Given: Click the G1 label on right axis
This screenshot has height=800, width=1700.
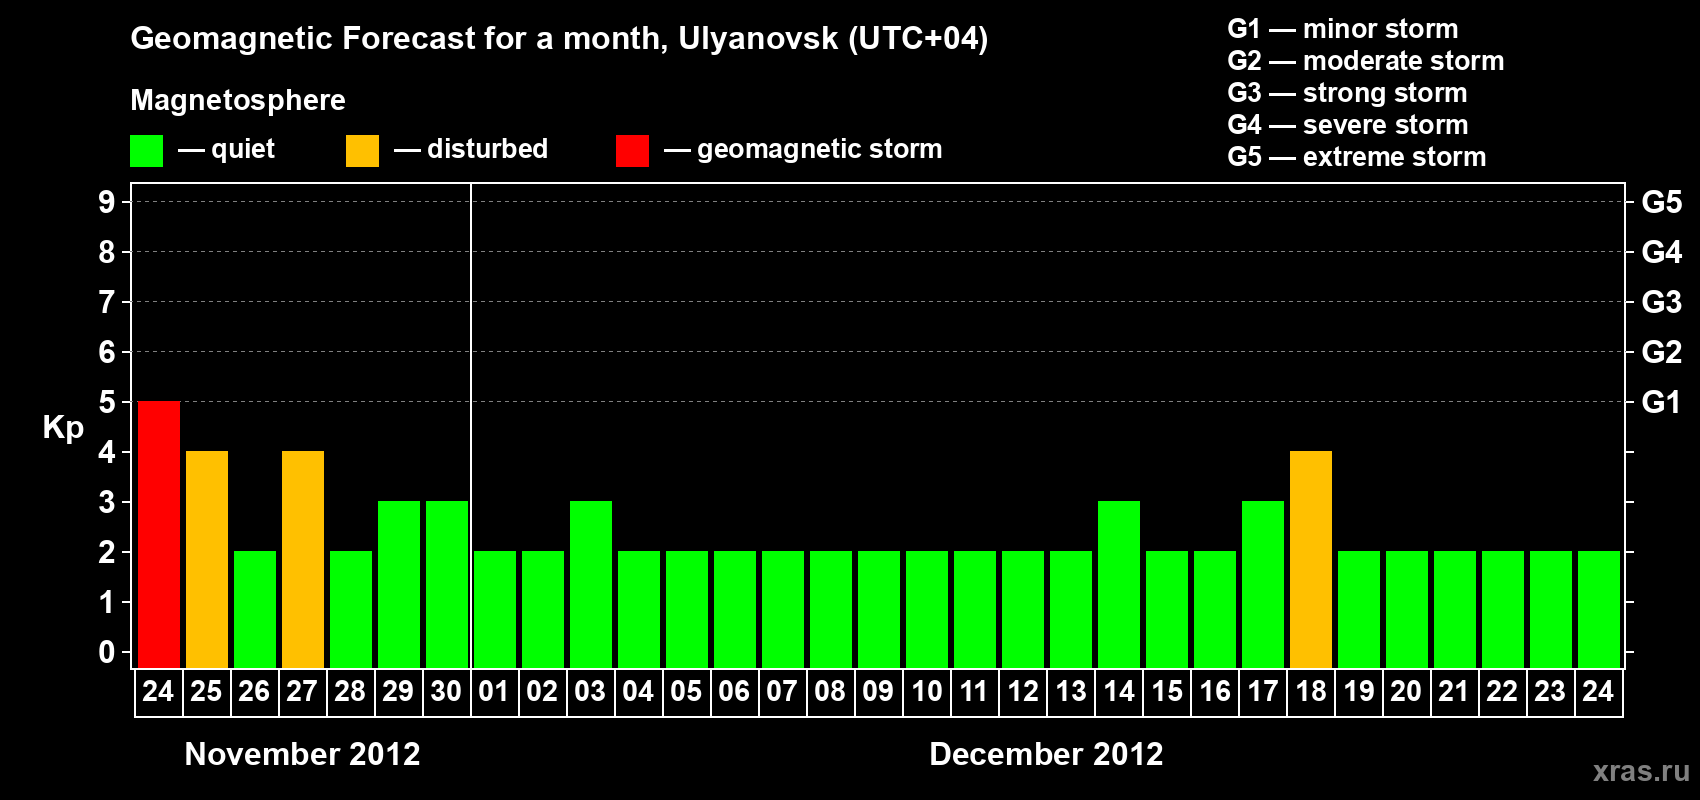Looking at the screenshot, I should coord(1661,402).
